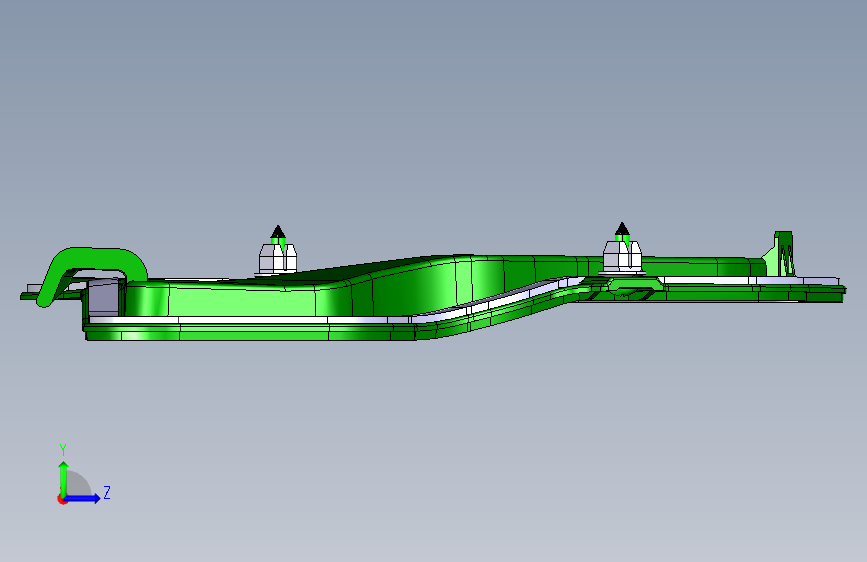This screenshot has width=867, height=562.
Task: Click the green Y axis arrow of the triad
Action: (63, 478)
